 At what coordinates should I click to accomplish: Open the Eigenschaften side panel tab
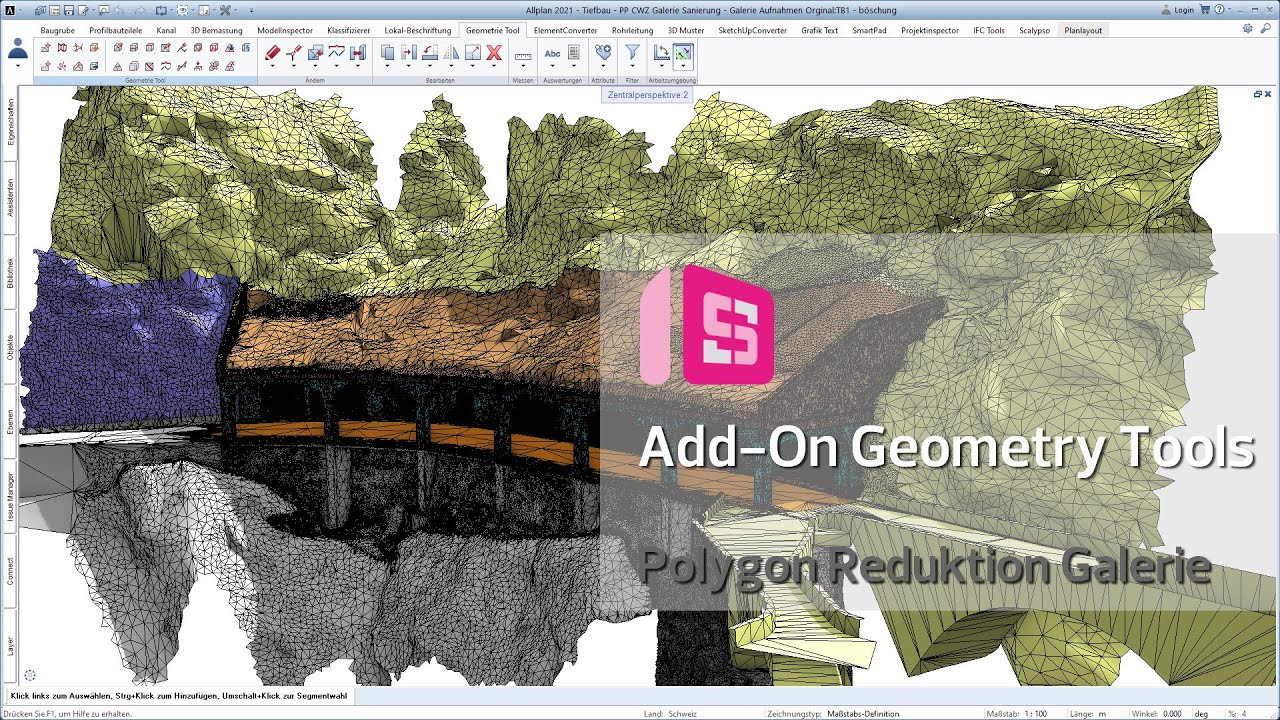pos(10,123)
